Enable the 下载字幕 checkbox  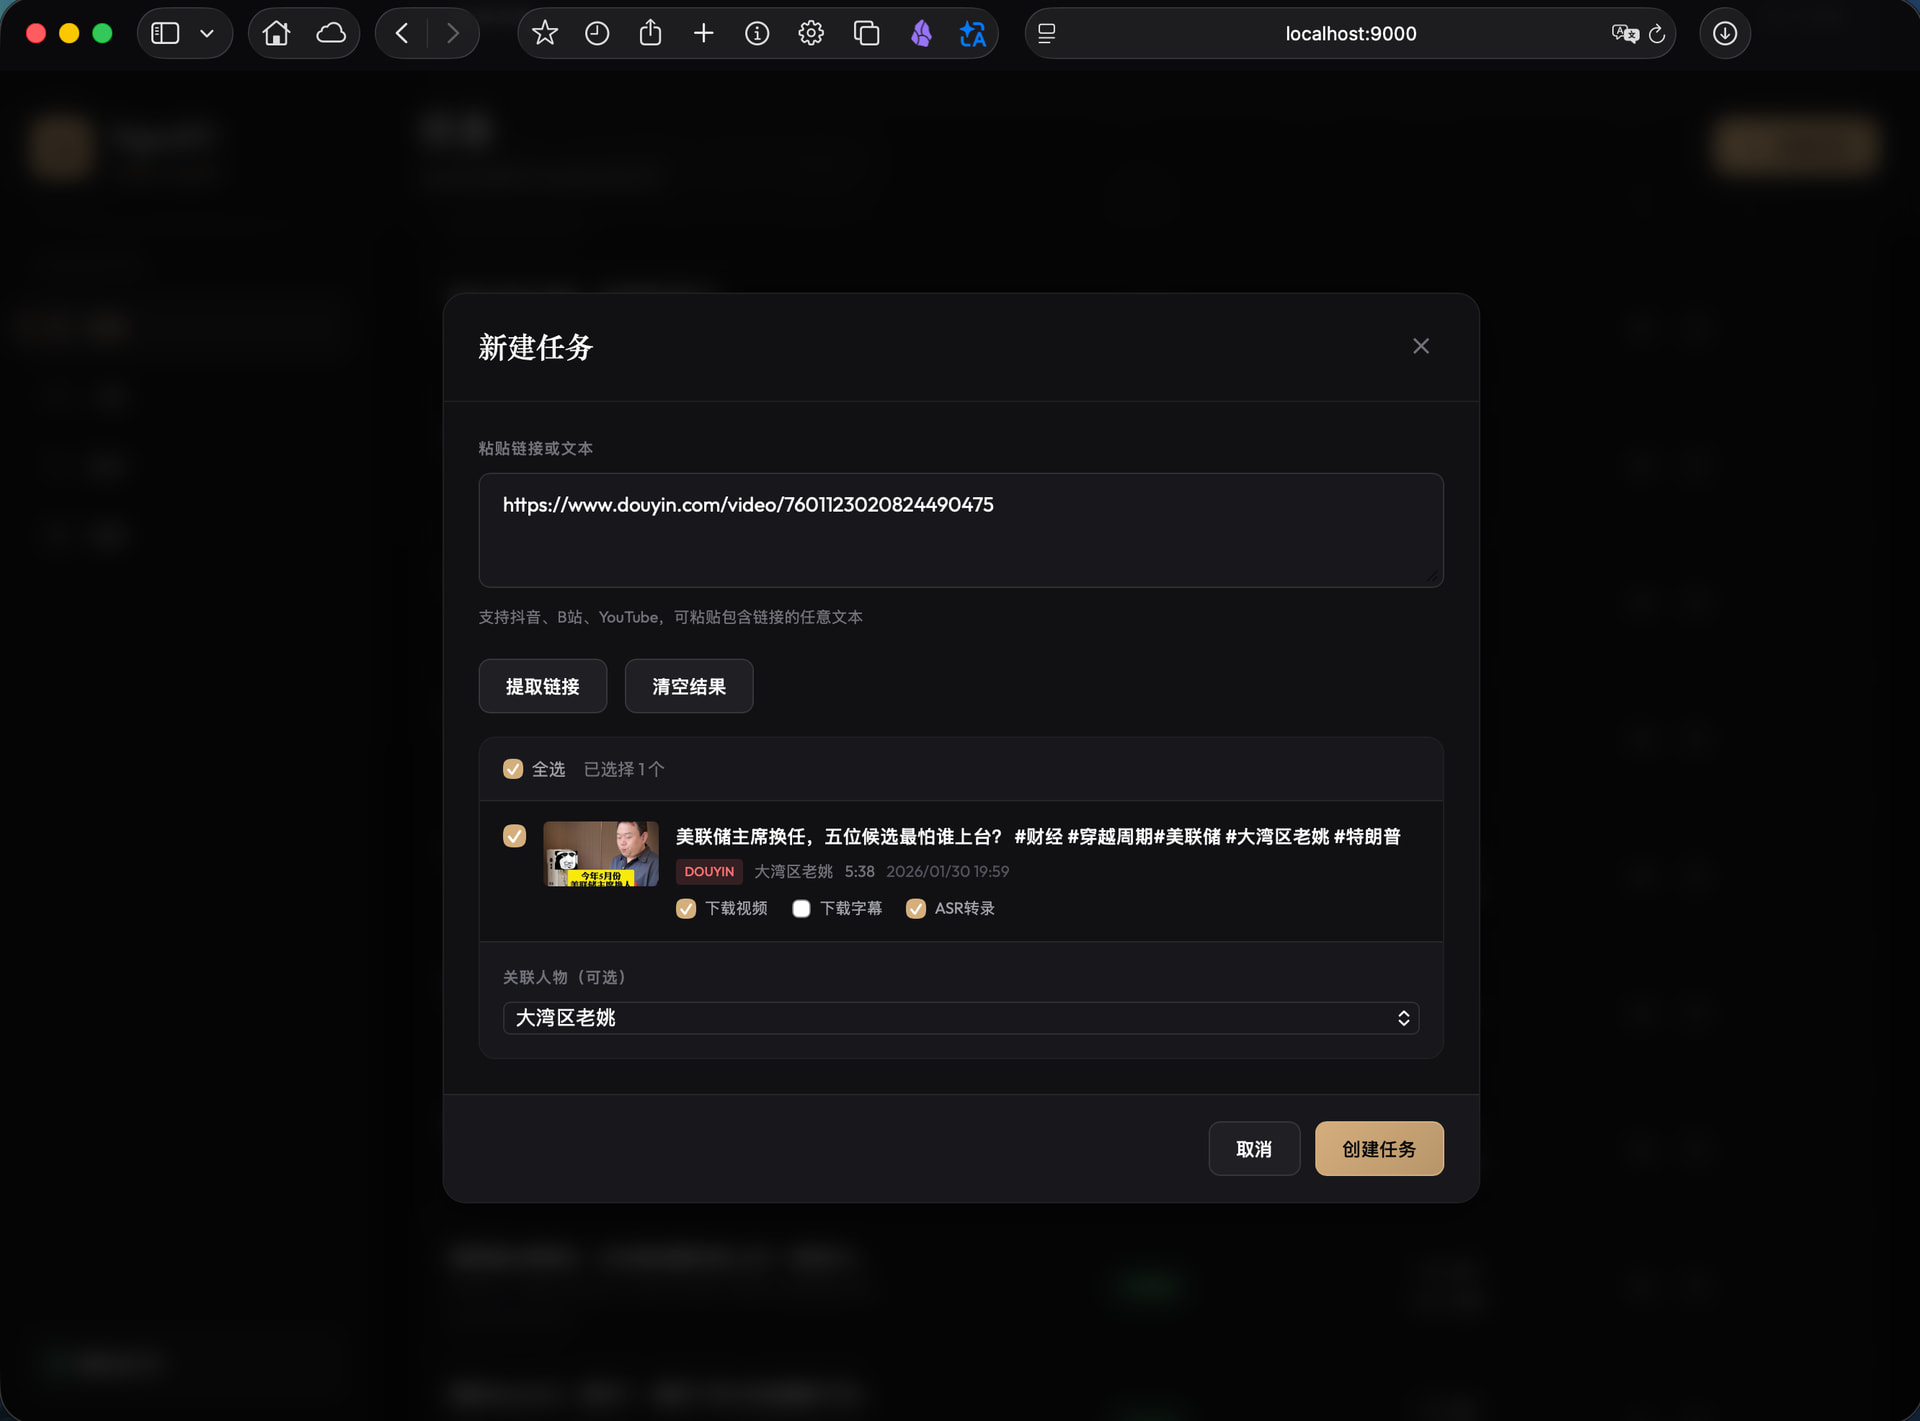(801, 908)
